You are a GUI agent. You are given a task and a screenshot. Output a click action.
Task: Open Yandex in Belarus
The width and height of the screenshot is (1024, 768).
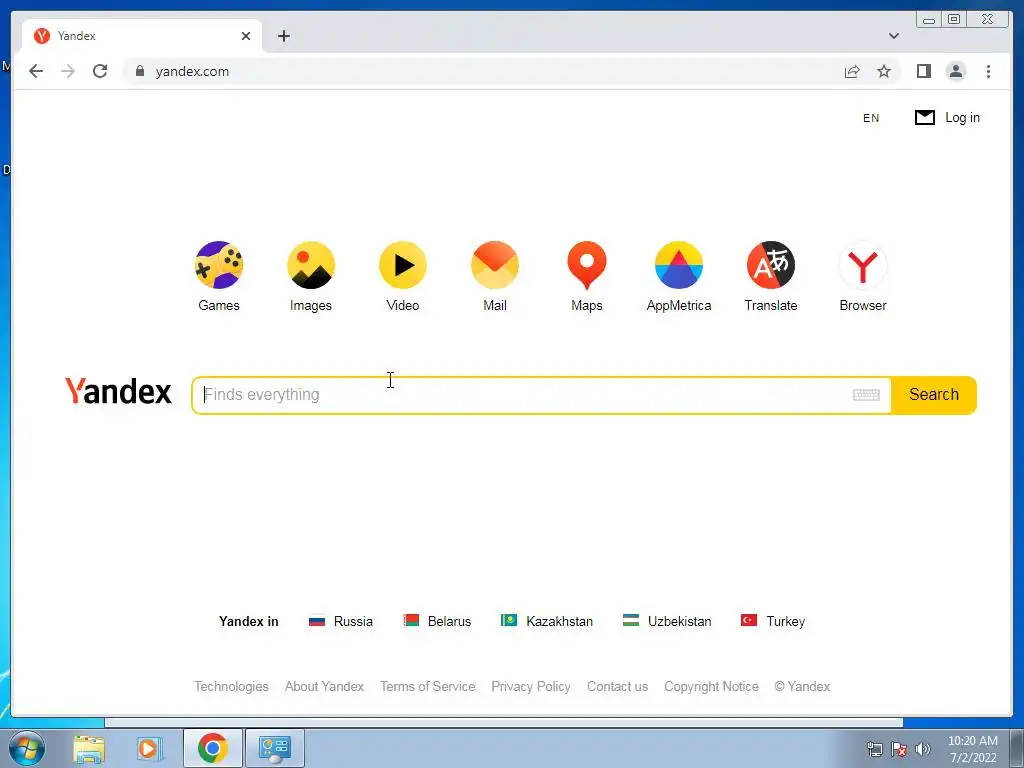[438, 621]
